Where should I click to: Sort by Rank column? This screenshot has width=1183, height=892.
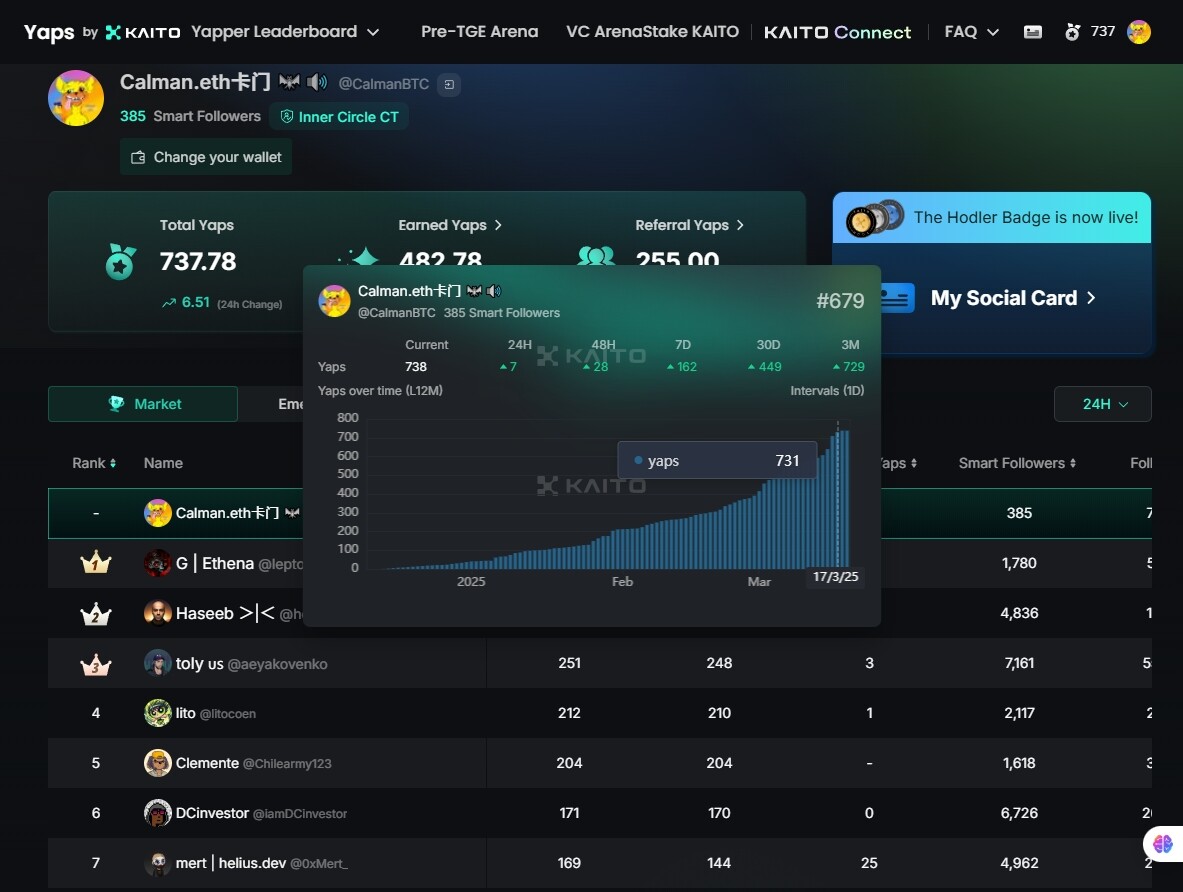[x=94, y=463]
